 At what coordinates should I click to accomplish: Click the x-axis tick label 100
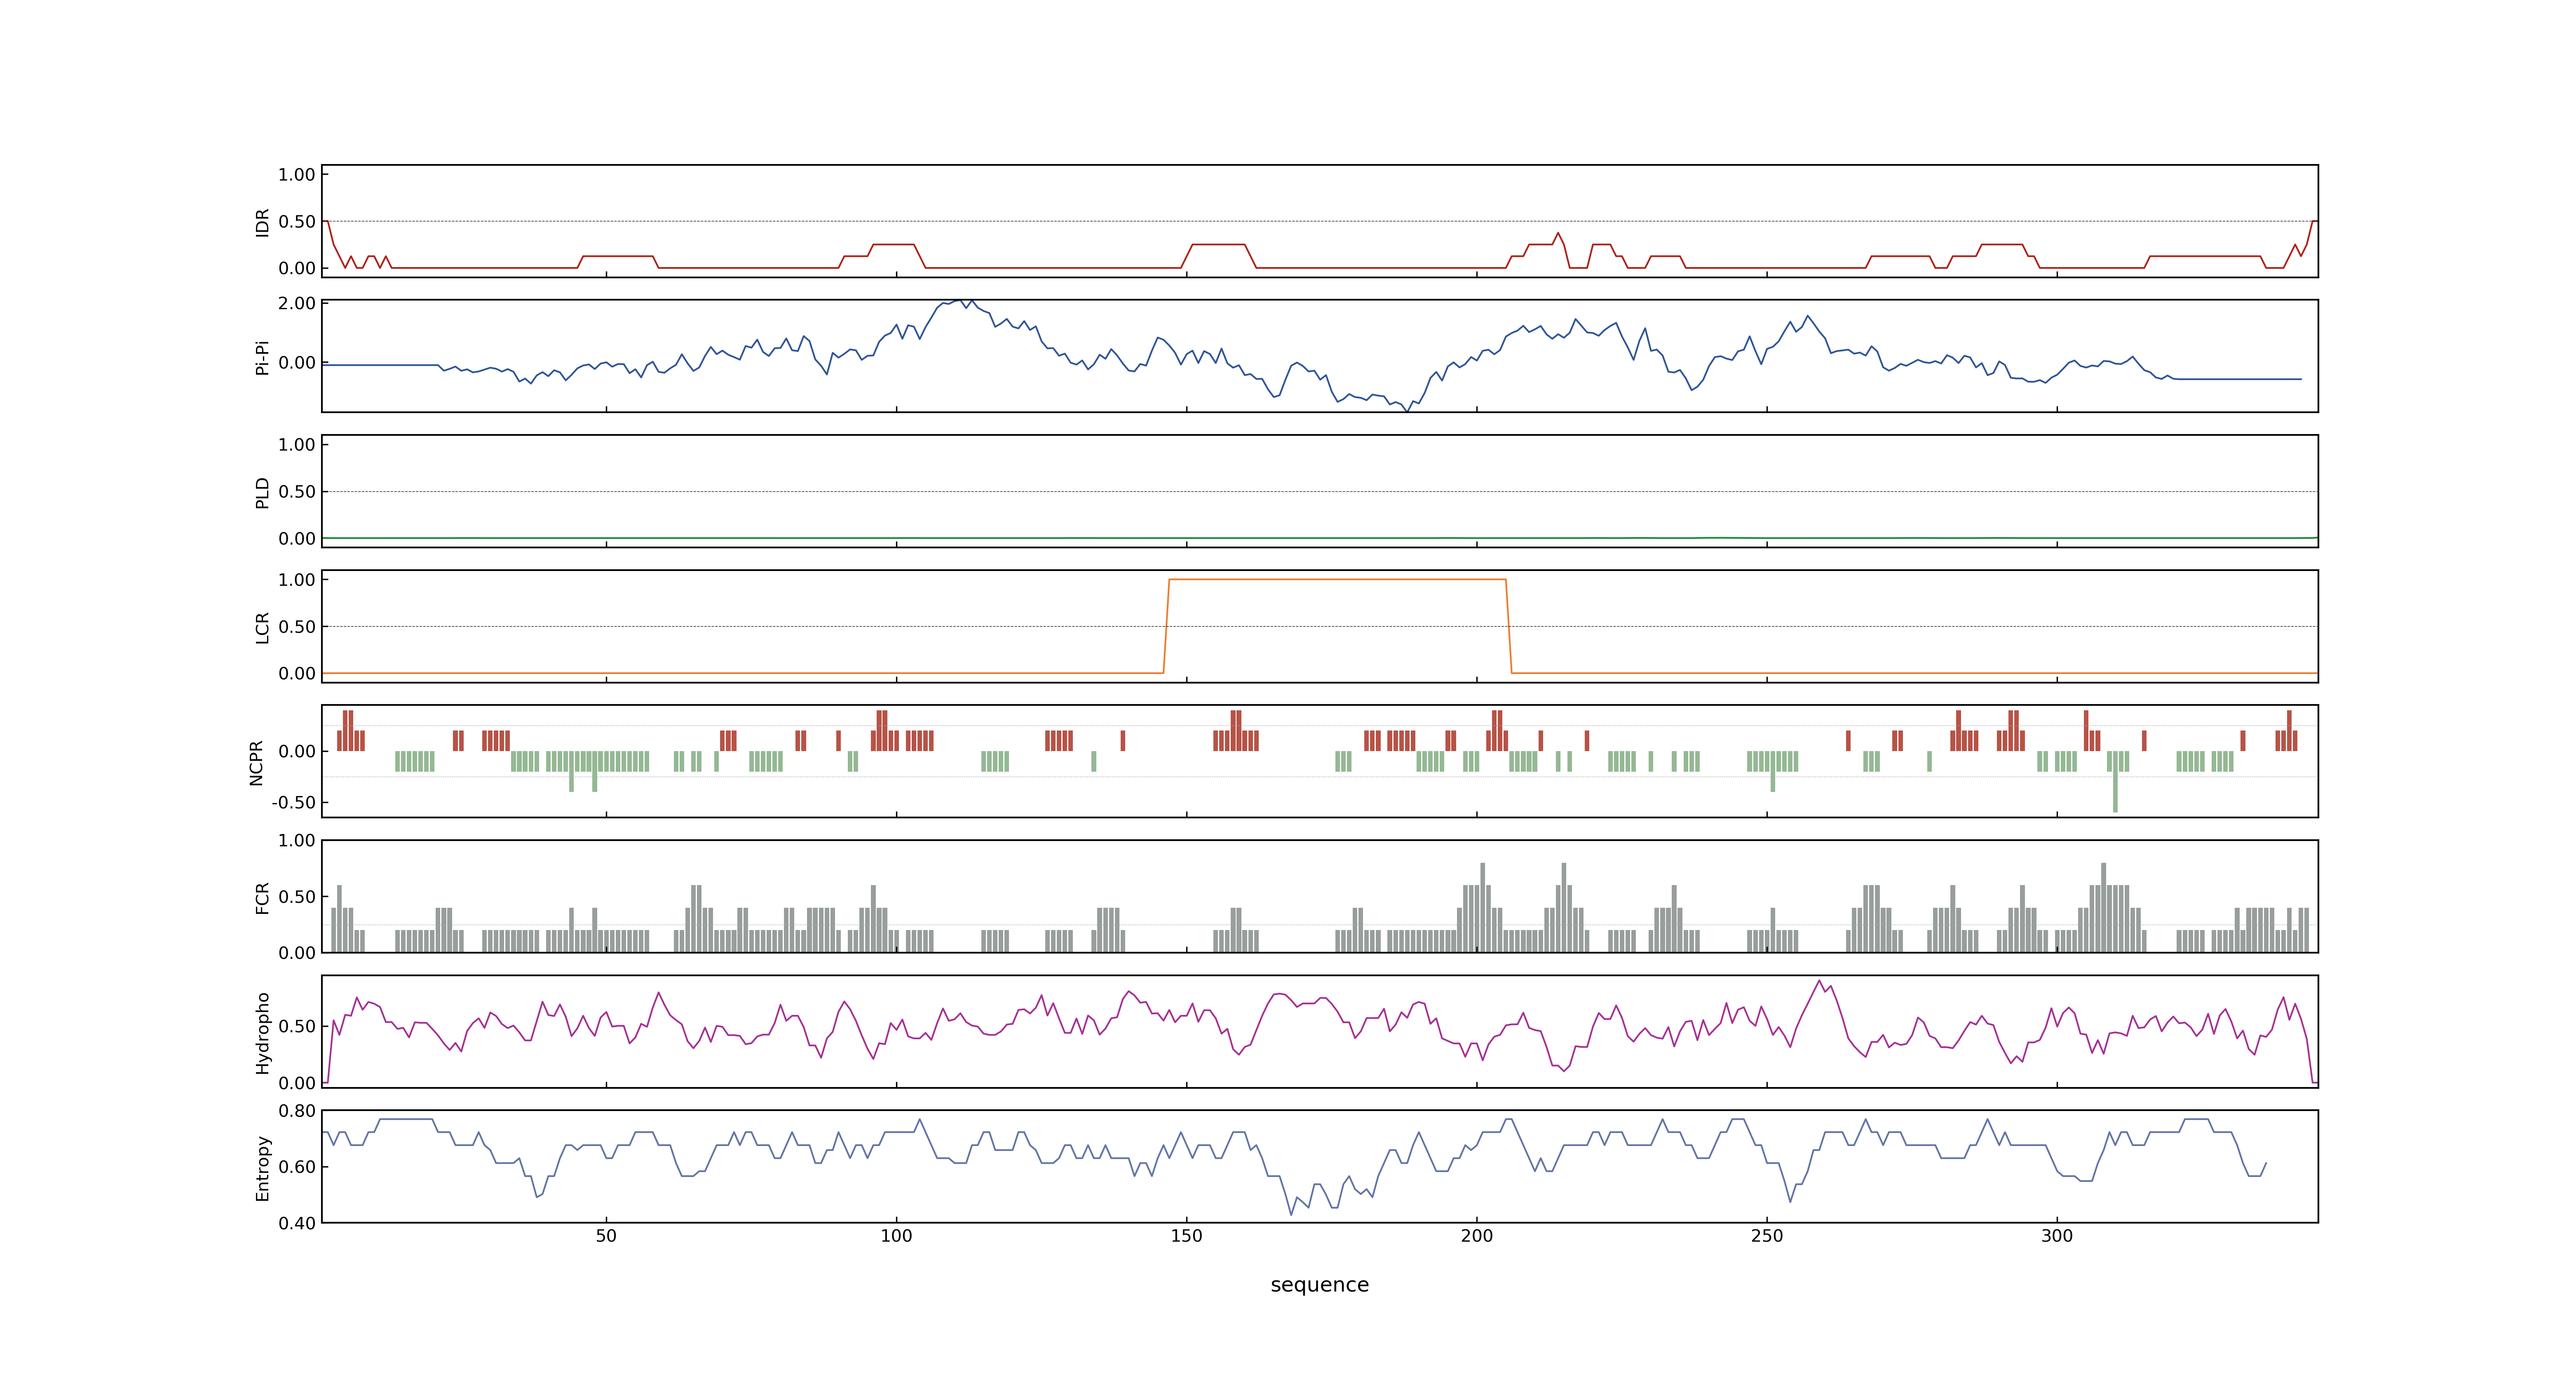tap(896, 1235)
